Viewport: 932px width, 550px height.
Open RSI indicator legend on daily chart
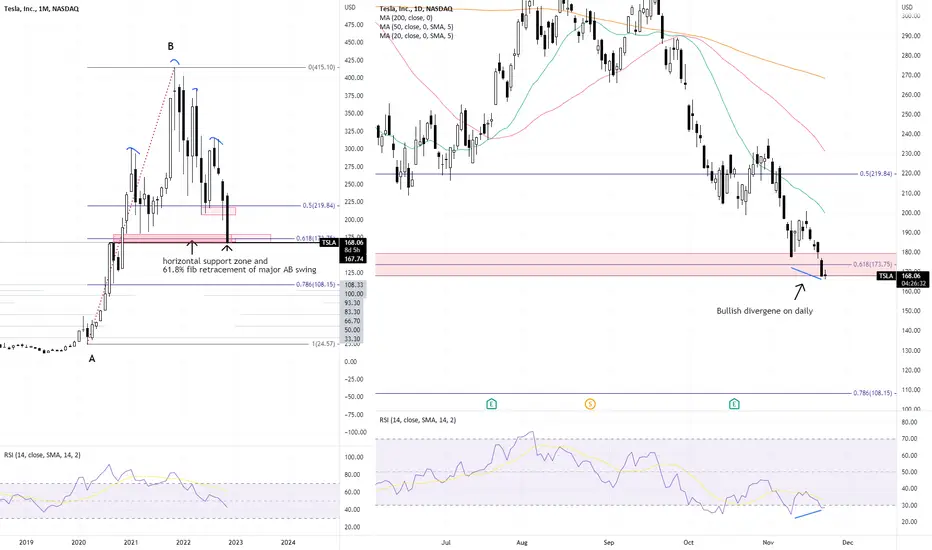[x=418, y=420]
